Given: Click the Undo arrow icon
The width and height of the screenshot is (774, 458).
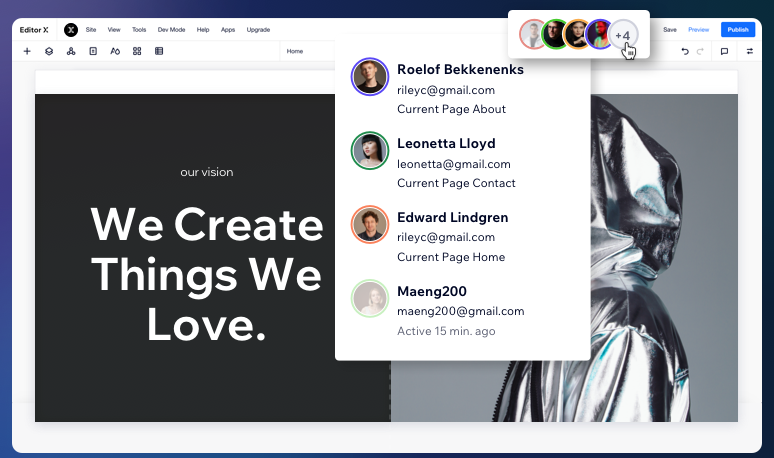Looking at the screenshot, I should 685,51.
